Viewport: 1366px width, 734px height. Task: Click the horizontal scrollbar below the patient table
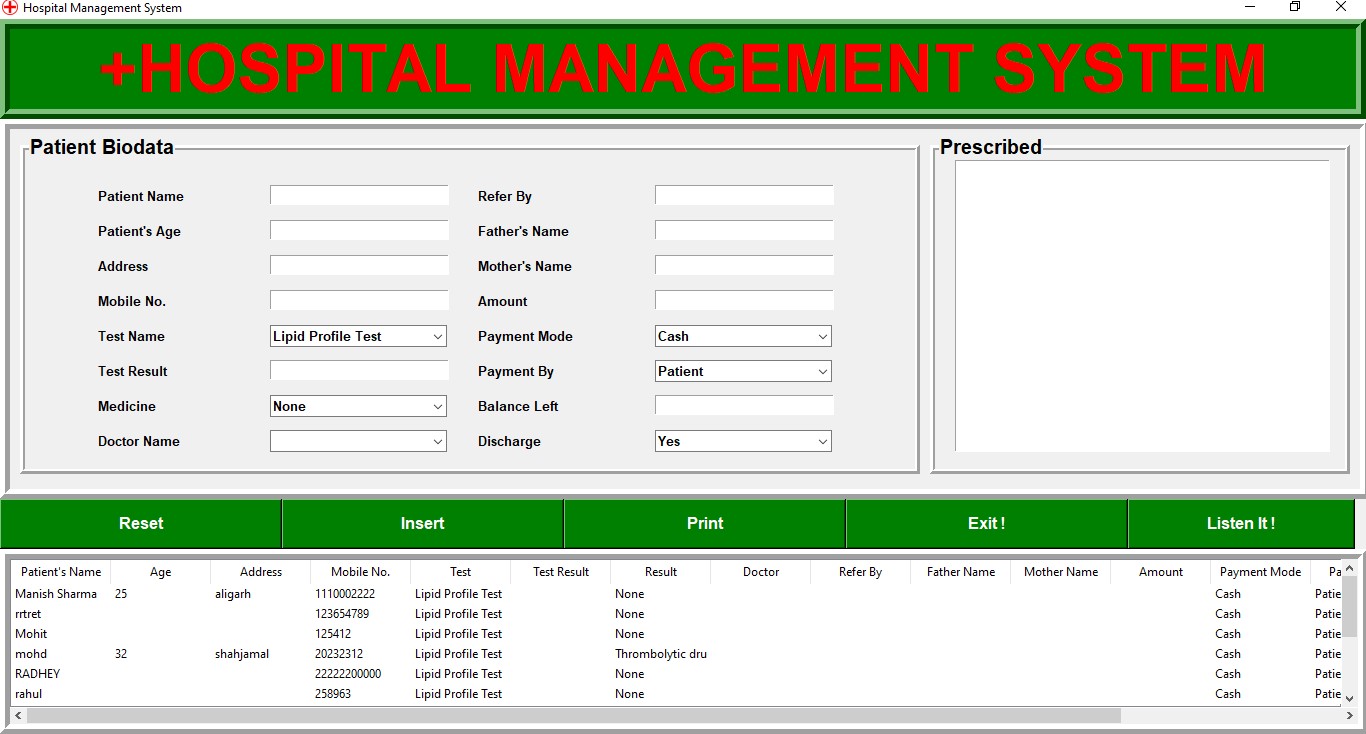[x=560, y=717]
